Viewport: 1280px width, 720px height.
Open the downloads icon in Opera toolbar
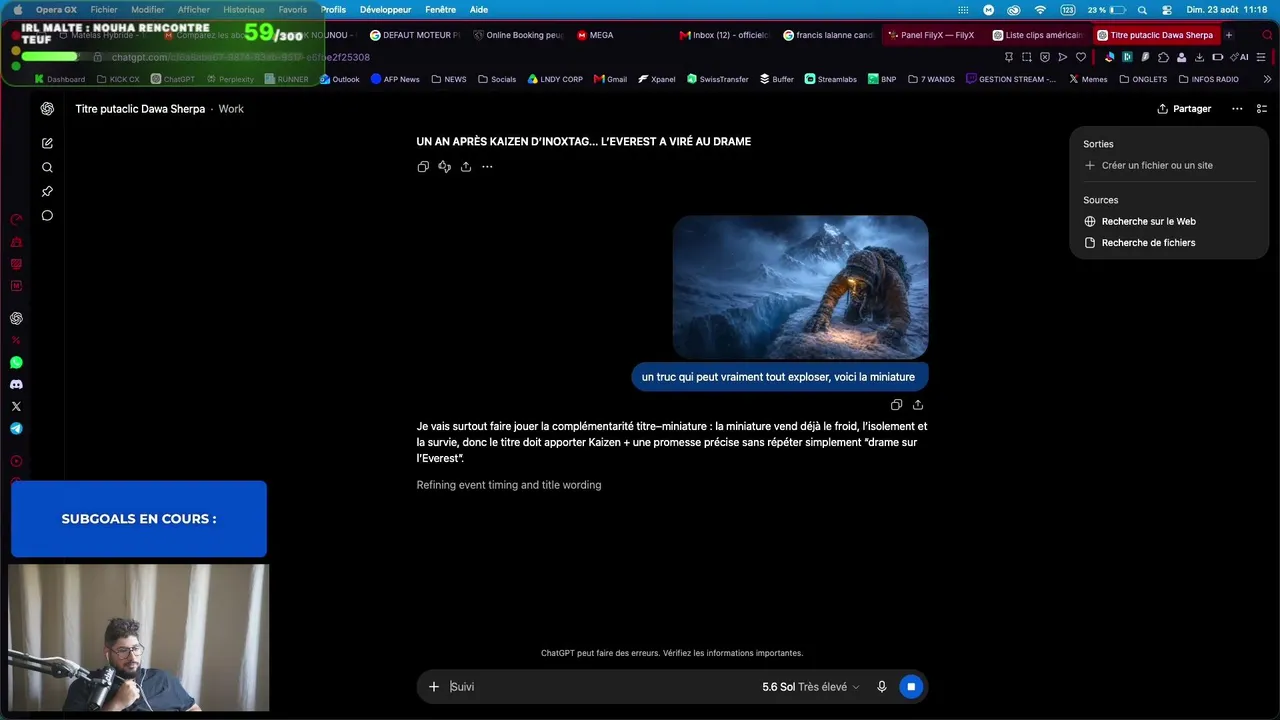1199,57
